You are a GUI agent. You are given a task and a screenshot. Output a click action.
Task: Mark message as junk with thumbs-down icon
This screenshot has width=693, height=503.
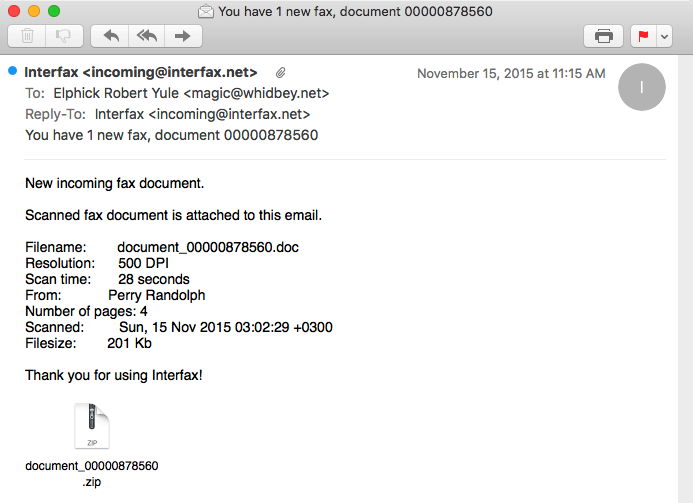[62, 36]
